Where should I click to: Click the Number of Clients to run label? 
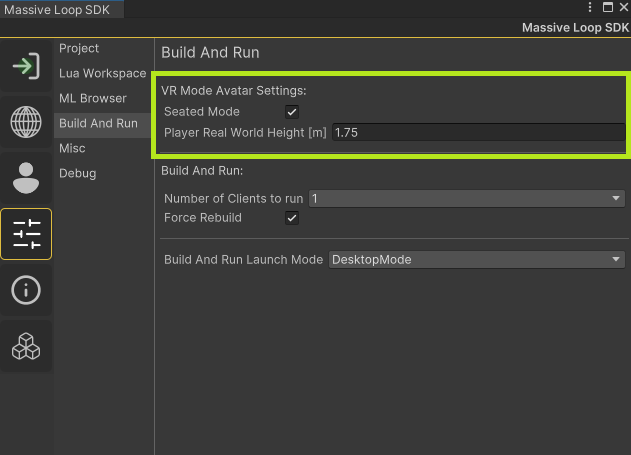(x=233, y=198)
